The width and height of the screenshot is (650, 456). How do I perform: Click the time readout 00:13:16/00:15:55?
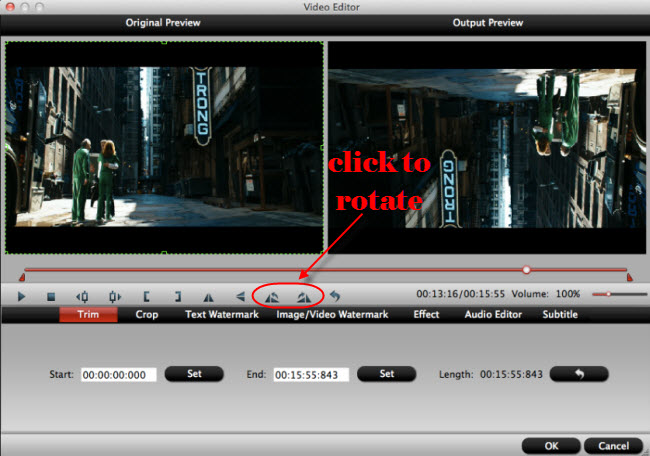click(x=461, y=294)
